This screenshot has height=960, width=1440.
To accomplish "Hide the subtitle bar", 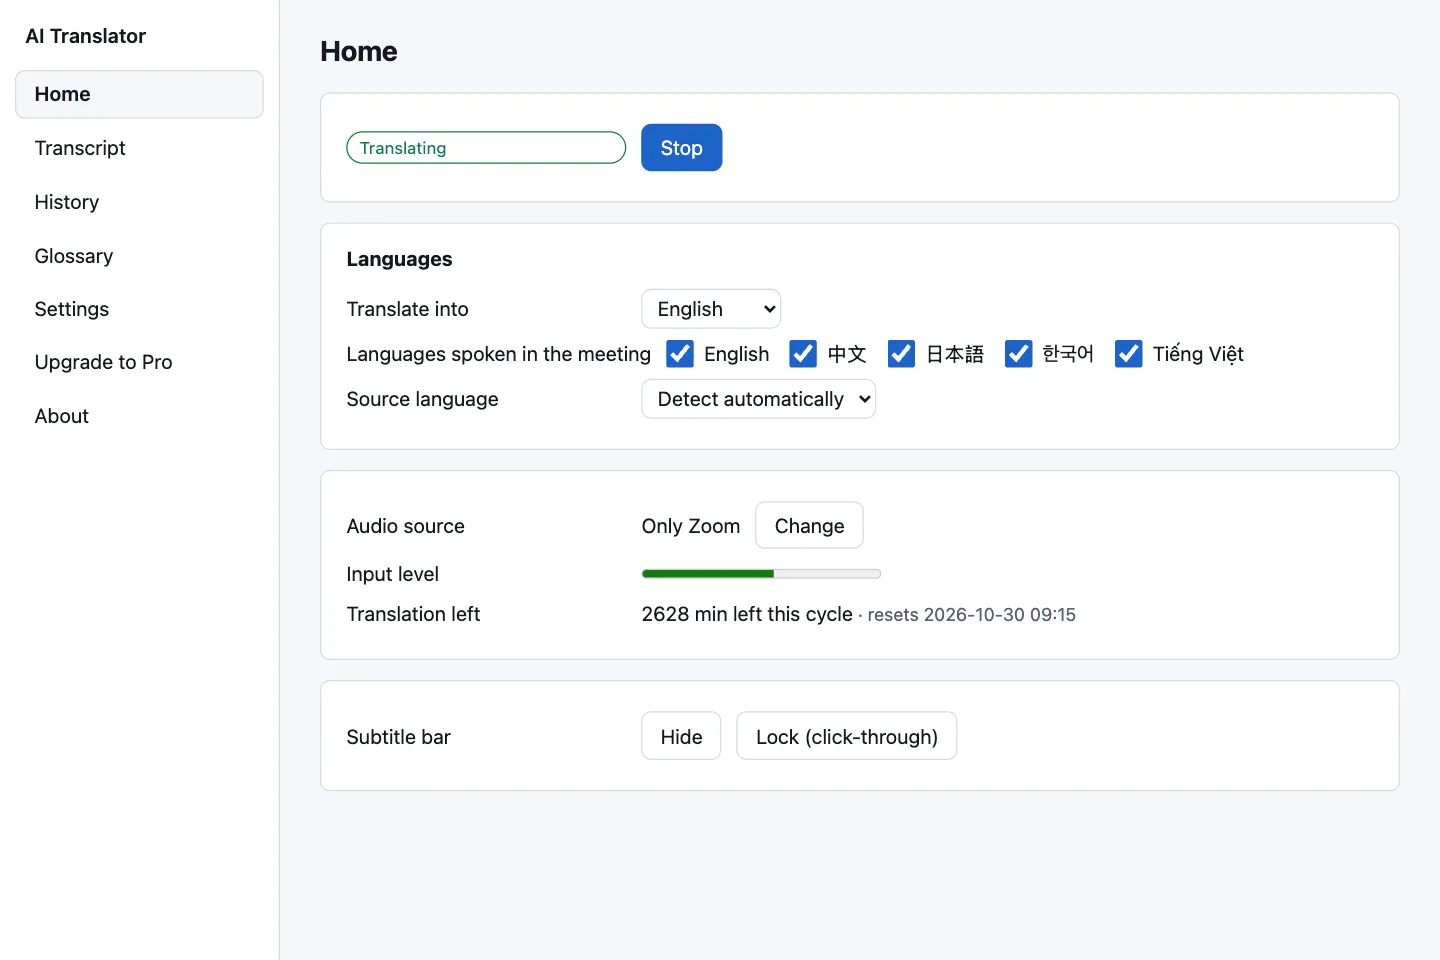I will (x=681, y=737).
